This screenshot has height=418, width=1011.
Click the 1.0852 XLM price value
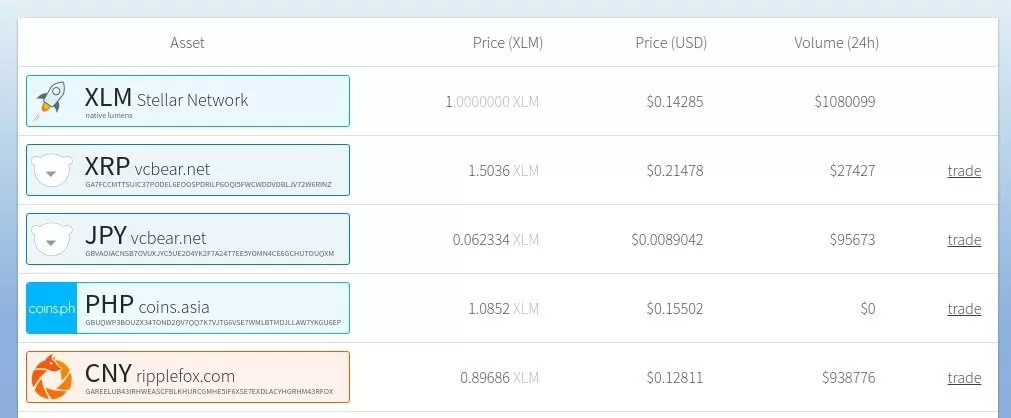coord(504,309)
